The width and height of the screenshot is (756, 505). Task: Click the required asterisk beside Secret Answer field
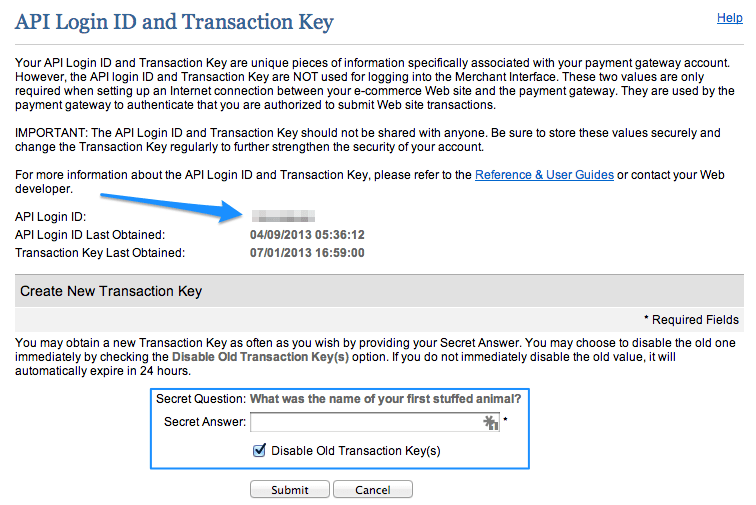pyautogui.click(x=505, y=419)
